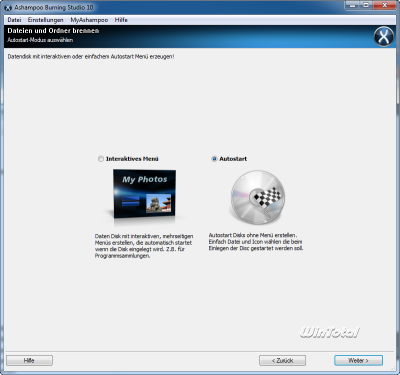Minimize the Ashampoo Burning Studio window
This screenshot has width=400, height=375.
click(x=353, y=5)
